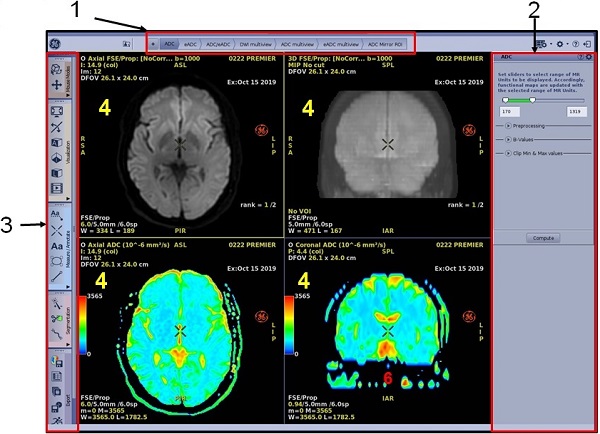
Task: Click the exit icon at top right
Action: [588, 45]
